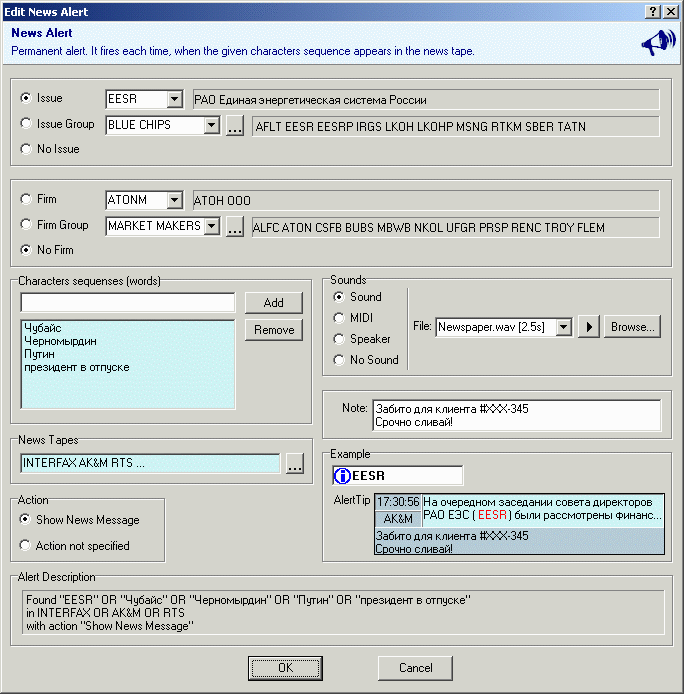Click the red EESR text in AlertTip
Image resolution: width=684 pixels, height=694 pixels.
tap(492, 515)
